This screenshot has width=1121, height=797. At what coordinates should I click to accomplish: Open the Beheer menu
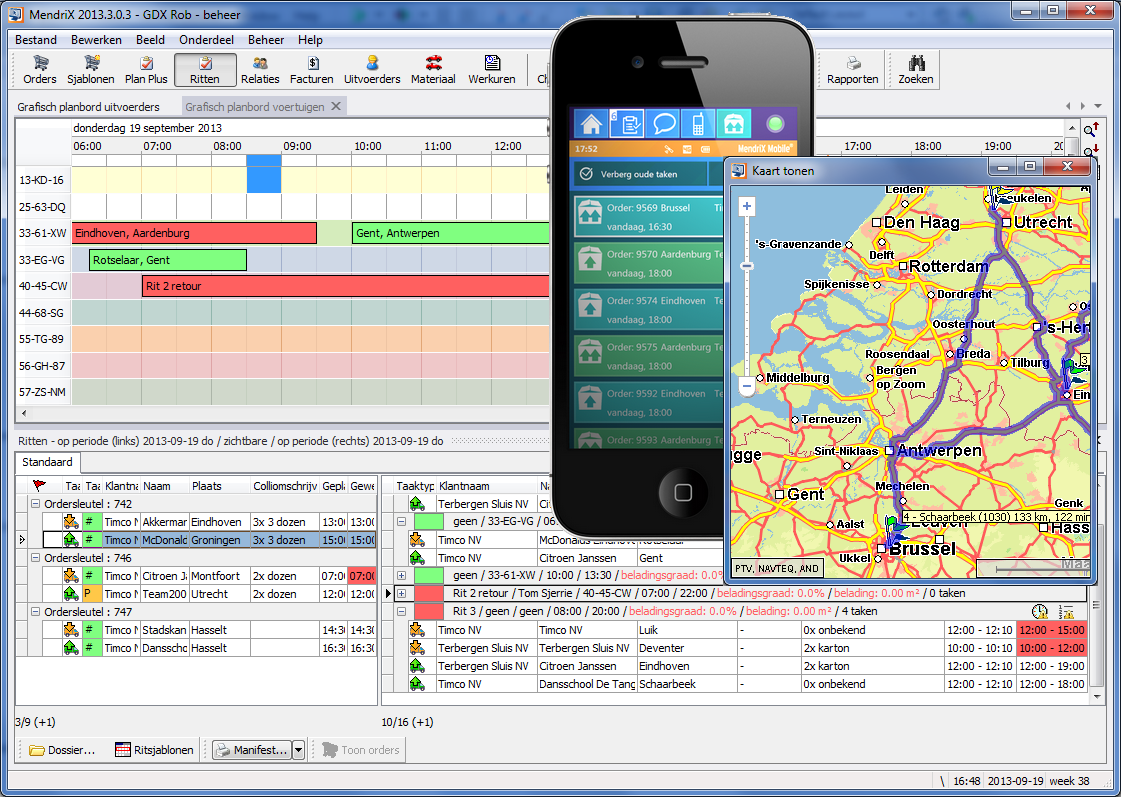[266, 40]
